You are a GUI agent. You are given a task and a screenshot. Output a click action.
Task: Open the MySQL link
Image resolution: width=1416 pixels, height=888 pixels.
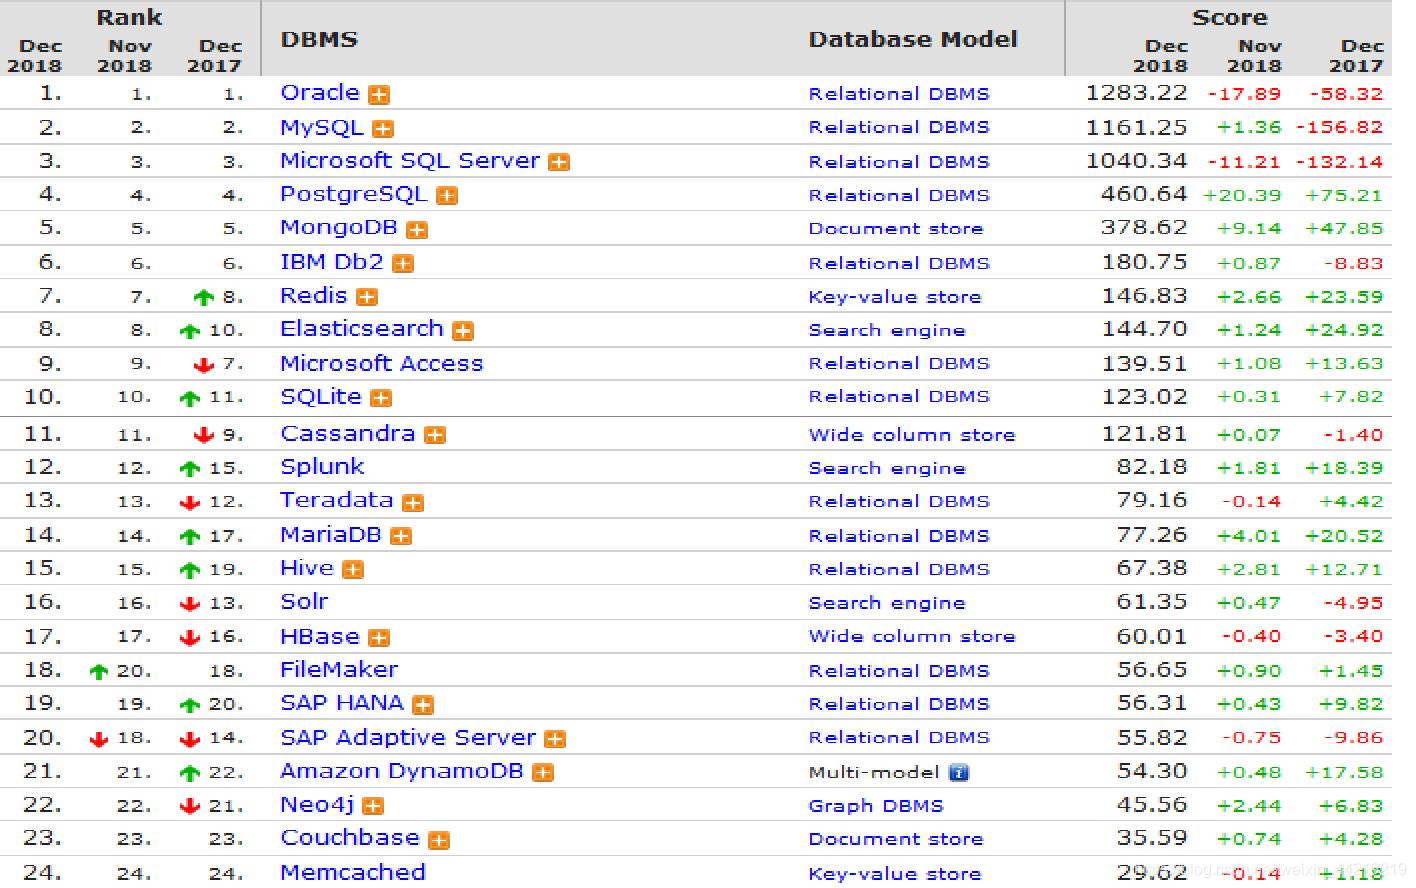click(x=322, y=127)
